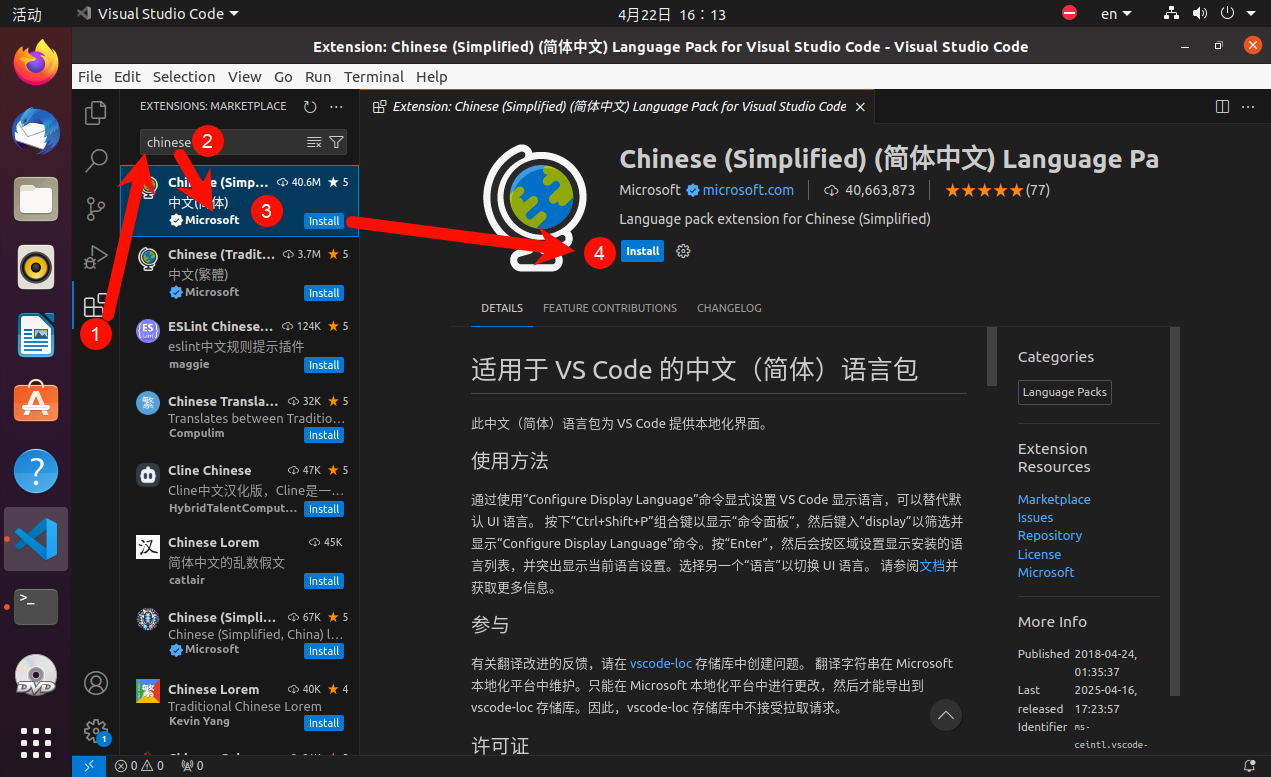Select the Details tab
The width and height of the screenshot is (1271, 777).
tap(502, 308)
